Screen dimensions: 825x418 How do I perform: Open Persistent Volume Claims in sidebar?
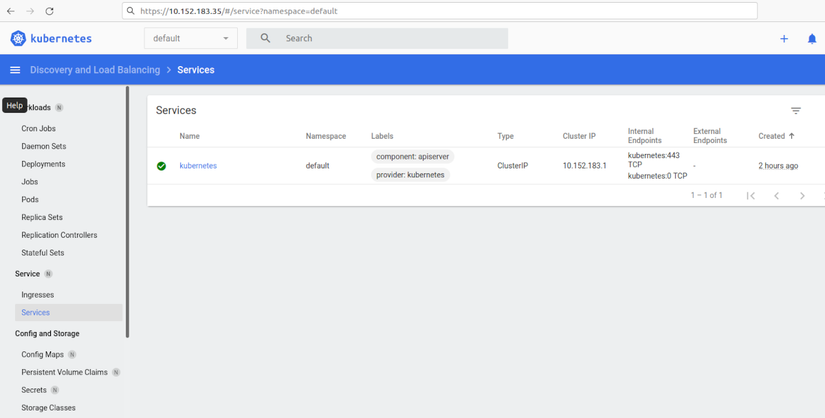64,372
